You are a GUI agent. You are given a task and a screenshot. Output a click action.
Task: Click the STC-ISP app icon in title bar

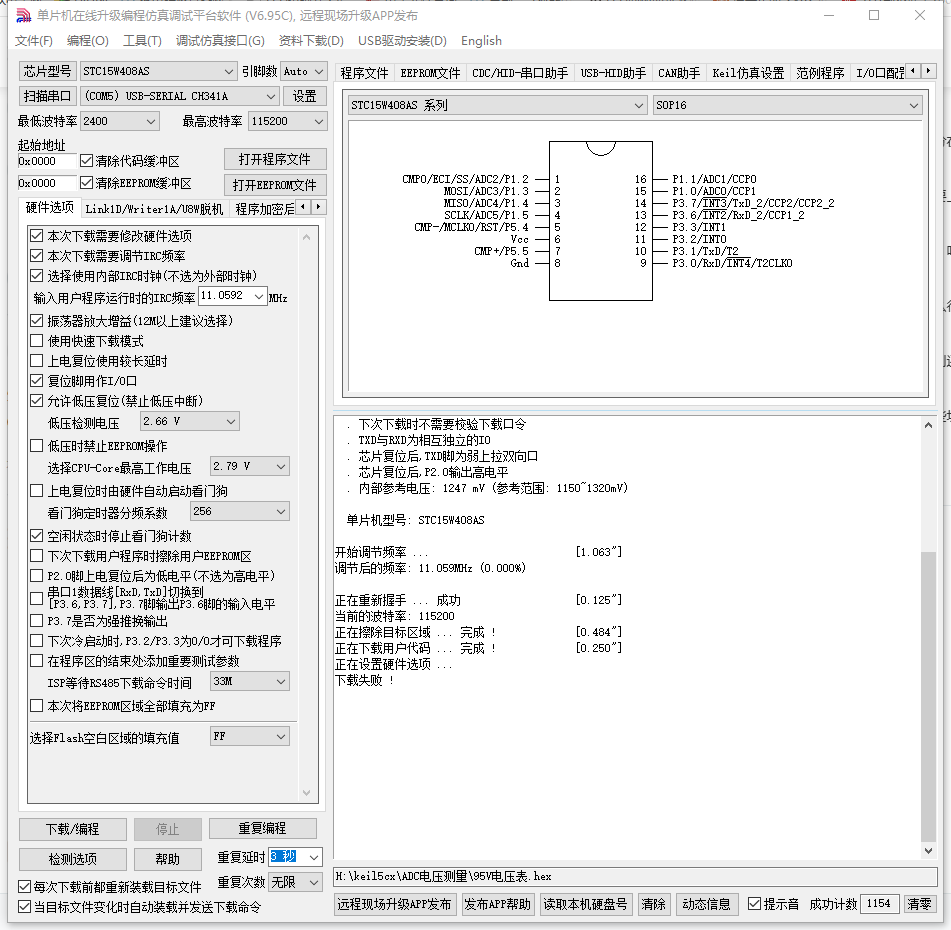coord(21,15)
